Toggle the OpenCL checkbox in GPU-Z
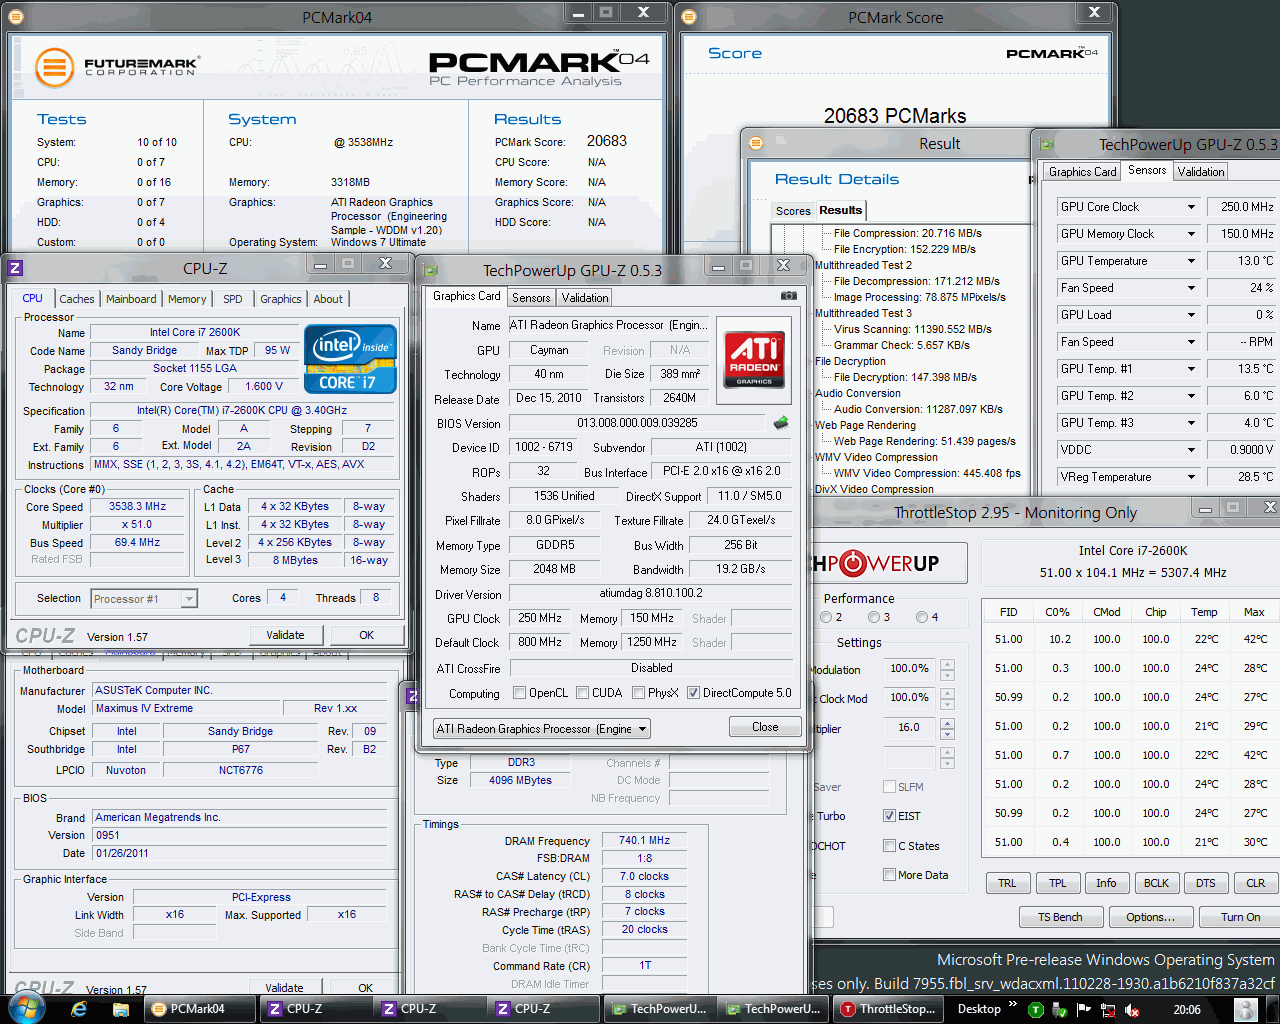The height and width of the screenshot is (1024, 1280). coord(519,693)
